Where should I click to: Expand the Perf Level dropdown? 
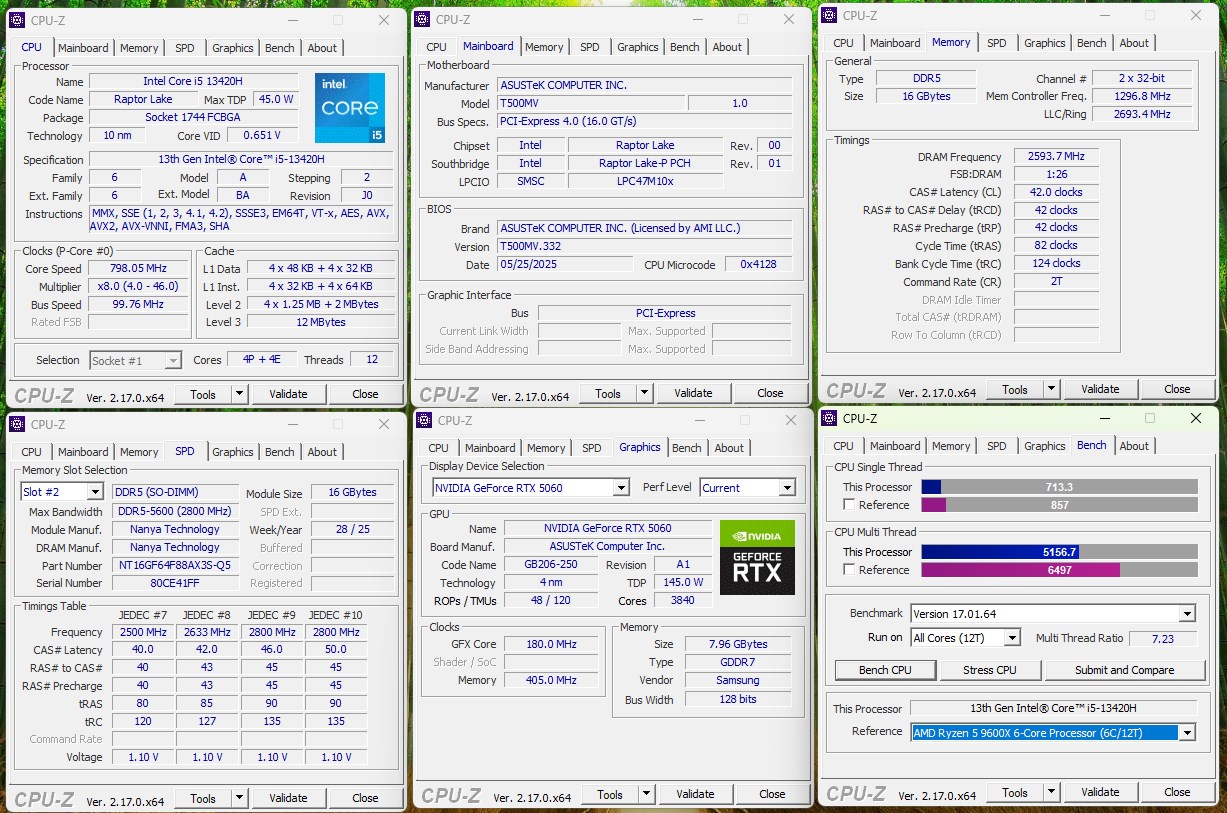[x=786, y=488]
